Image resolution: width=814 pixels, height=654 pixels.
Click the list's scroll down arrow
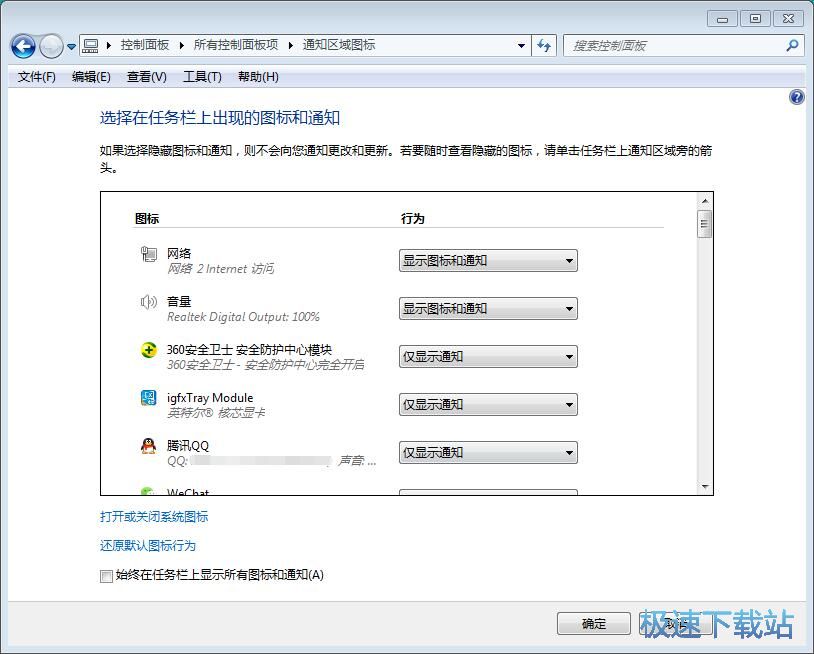pyautogui.click(x=704, y=486)
